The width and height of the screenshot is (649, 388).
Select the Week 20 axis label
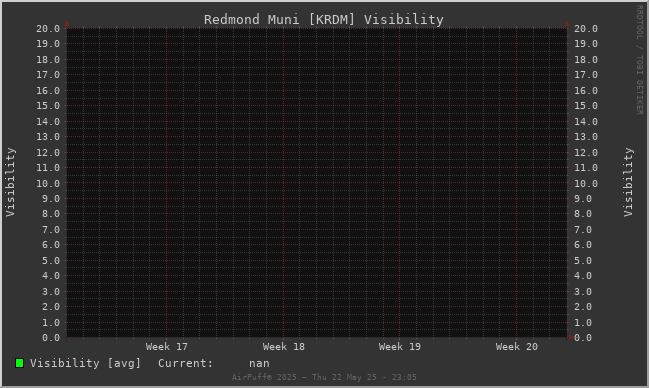tap(517, 347)
